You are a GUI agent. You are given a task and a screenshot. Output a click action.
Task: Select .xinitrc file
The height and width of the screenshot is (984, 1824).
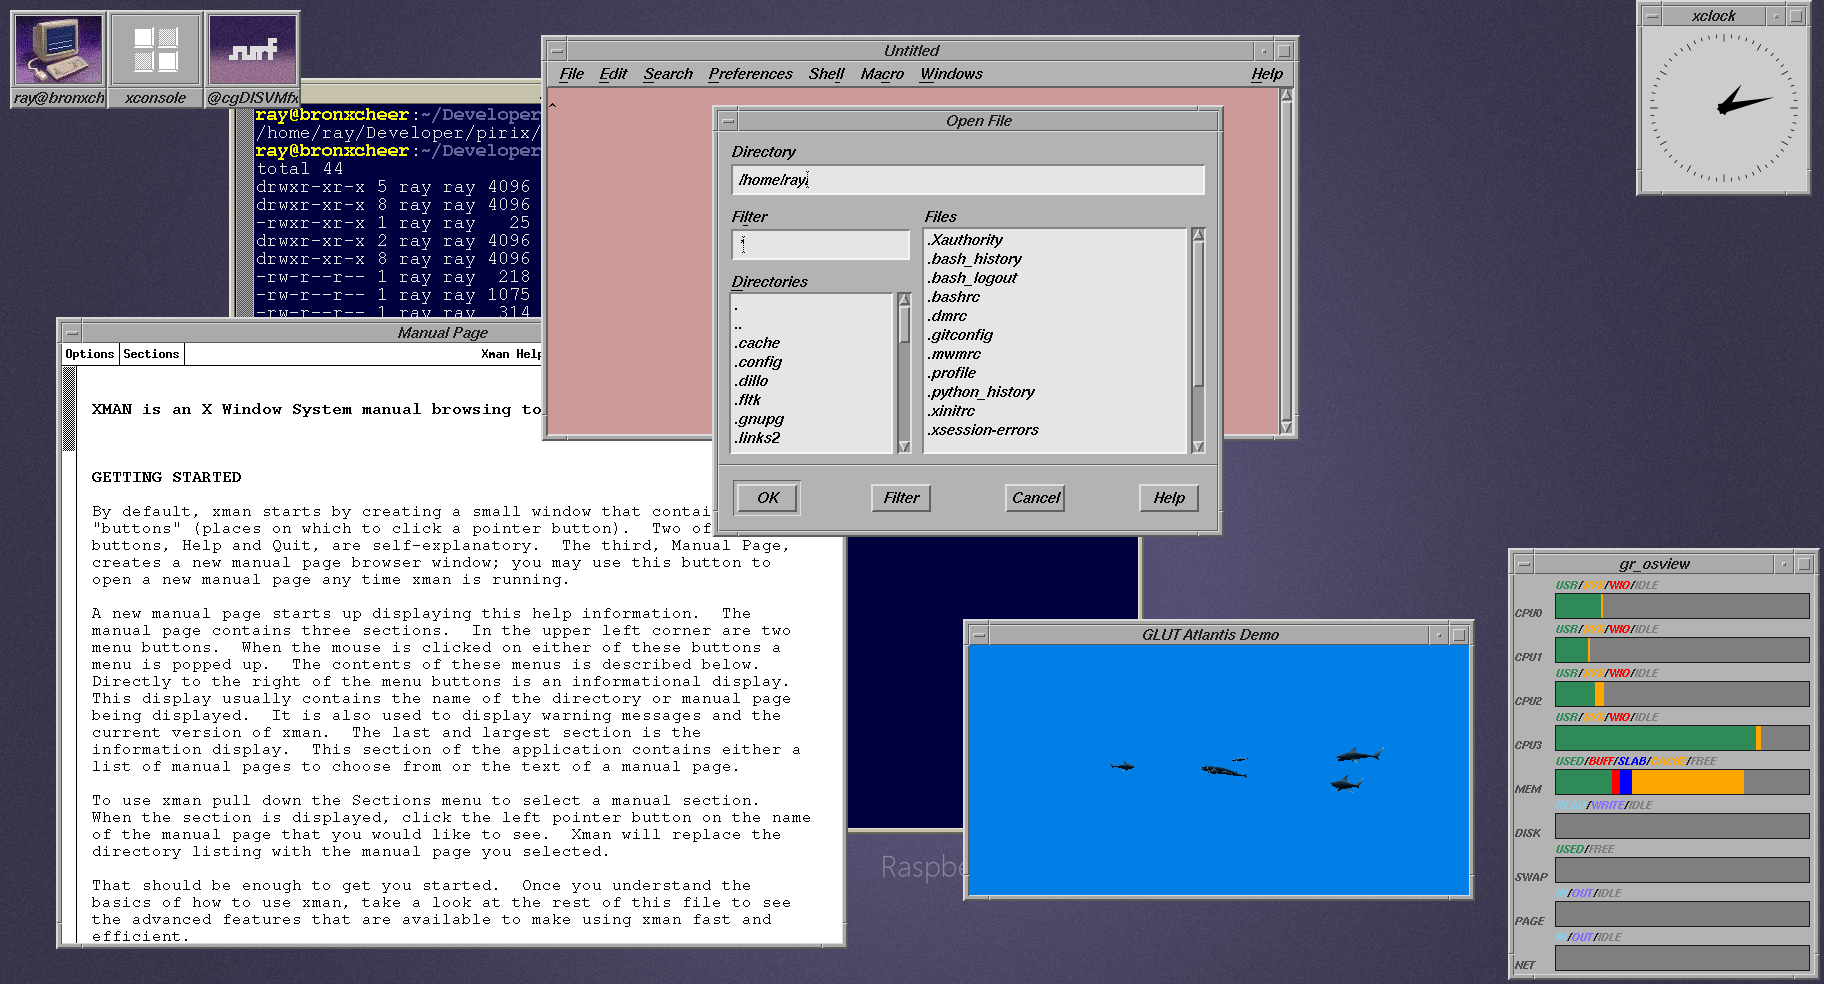(1055, 411)
